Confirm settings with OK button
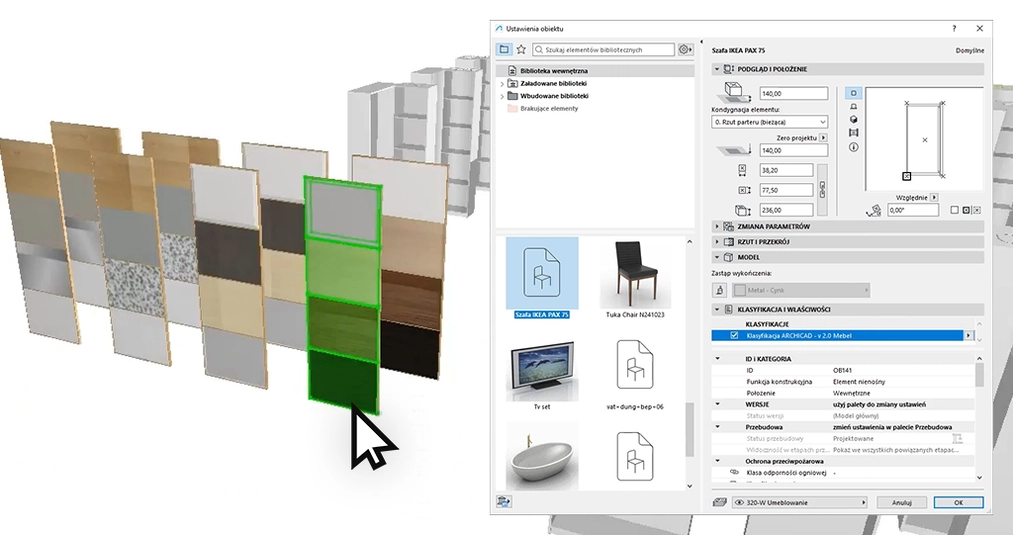Image resolution: width=1013 pixels, height=535 pixels. [x=957, y=502]
